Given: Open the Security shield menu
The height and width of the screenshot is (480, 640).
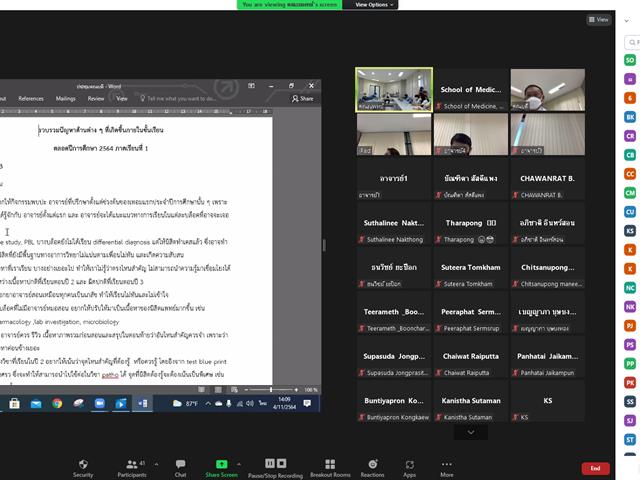Looking at the screenshot, I should 83,468.
